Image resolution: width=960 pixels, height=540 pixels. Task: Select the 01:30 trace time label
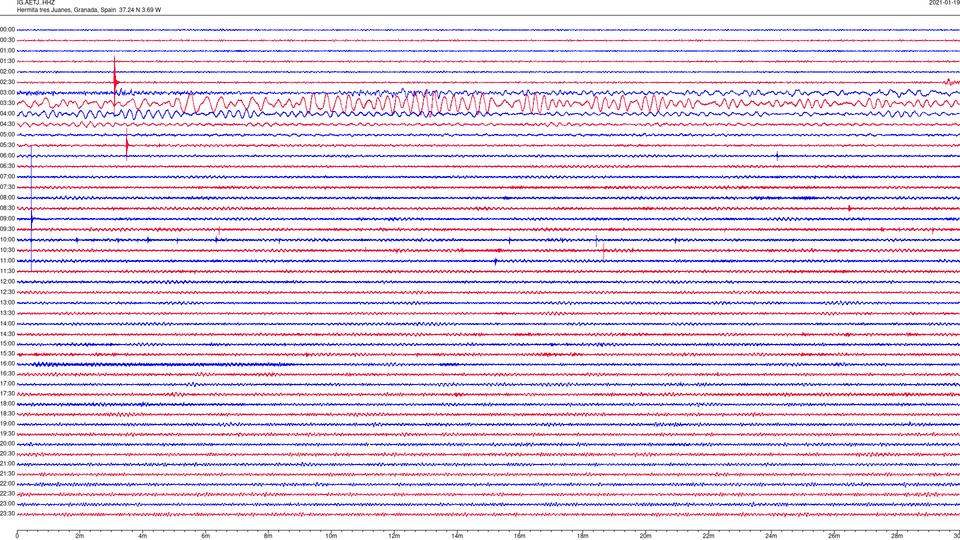pos(7,61)
